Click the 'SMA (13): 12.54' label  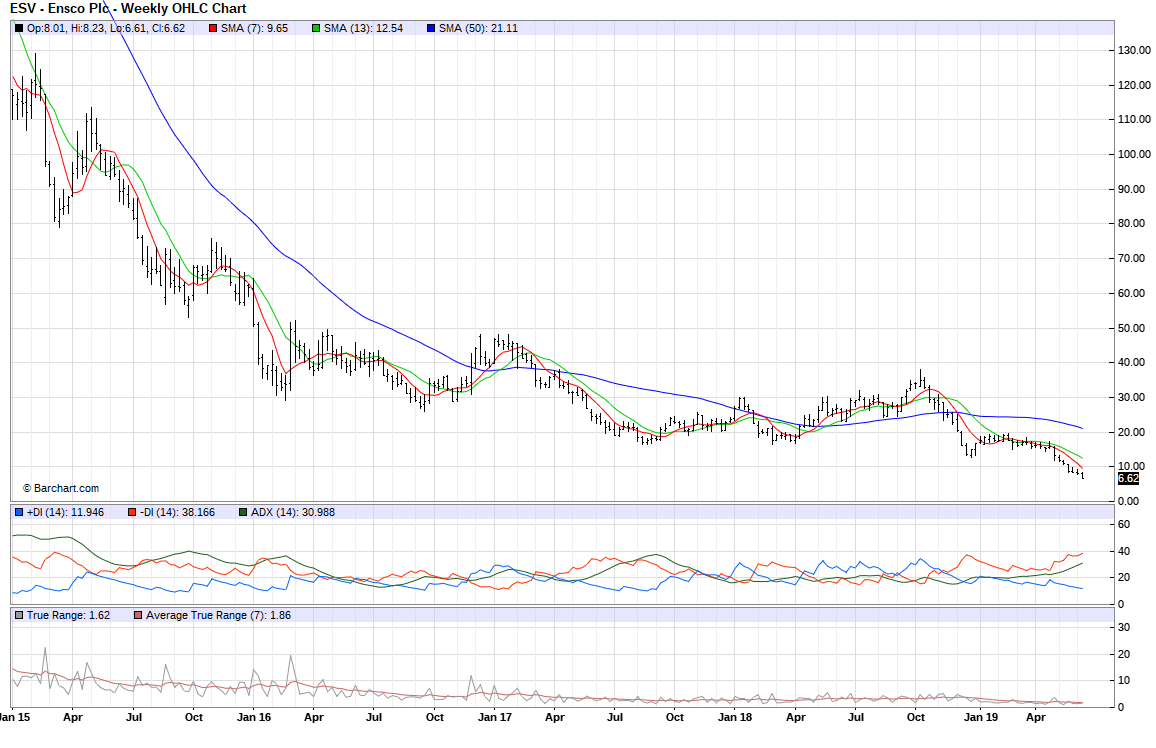[x=363, y=29]
